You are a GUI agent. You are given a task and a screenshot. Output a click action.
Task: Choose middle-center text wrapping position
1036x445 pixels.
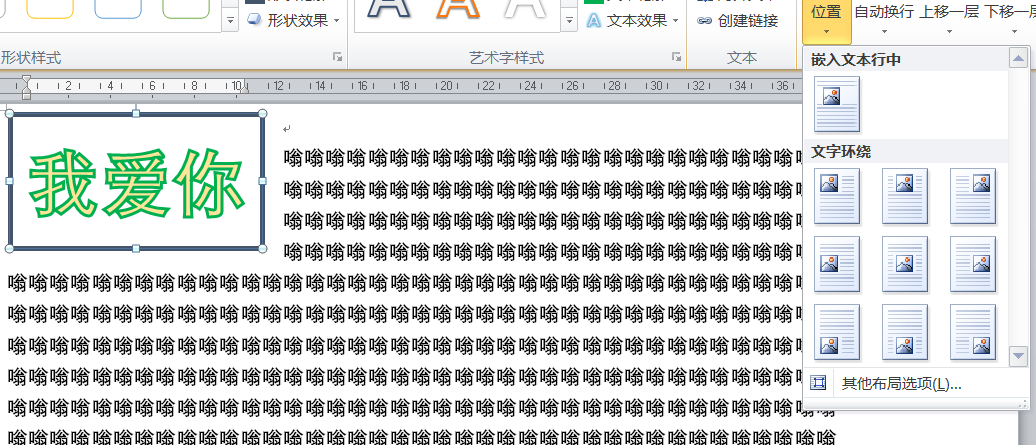[x=905, y=264]
